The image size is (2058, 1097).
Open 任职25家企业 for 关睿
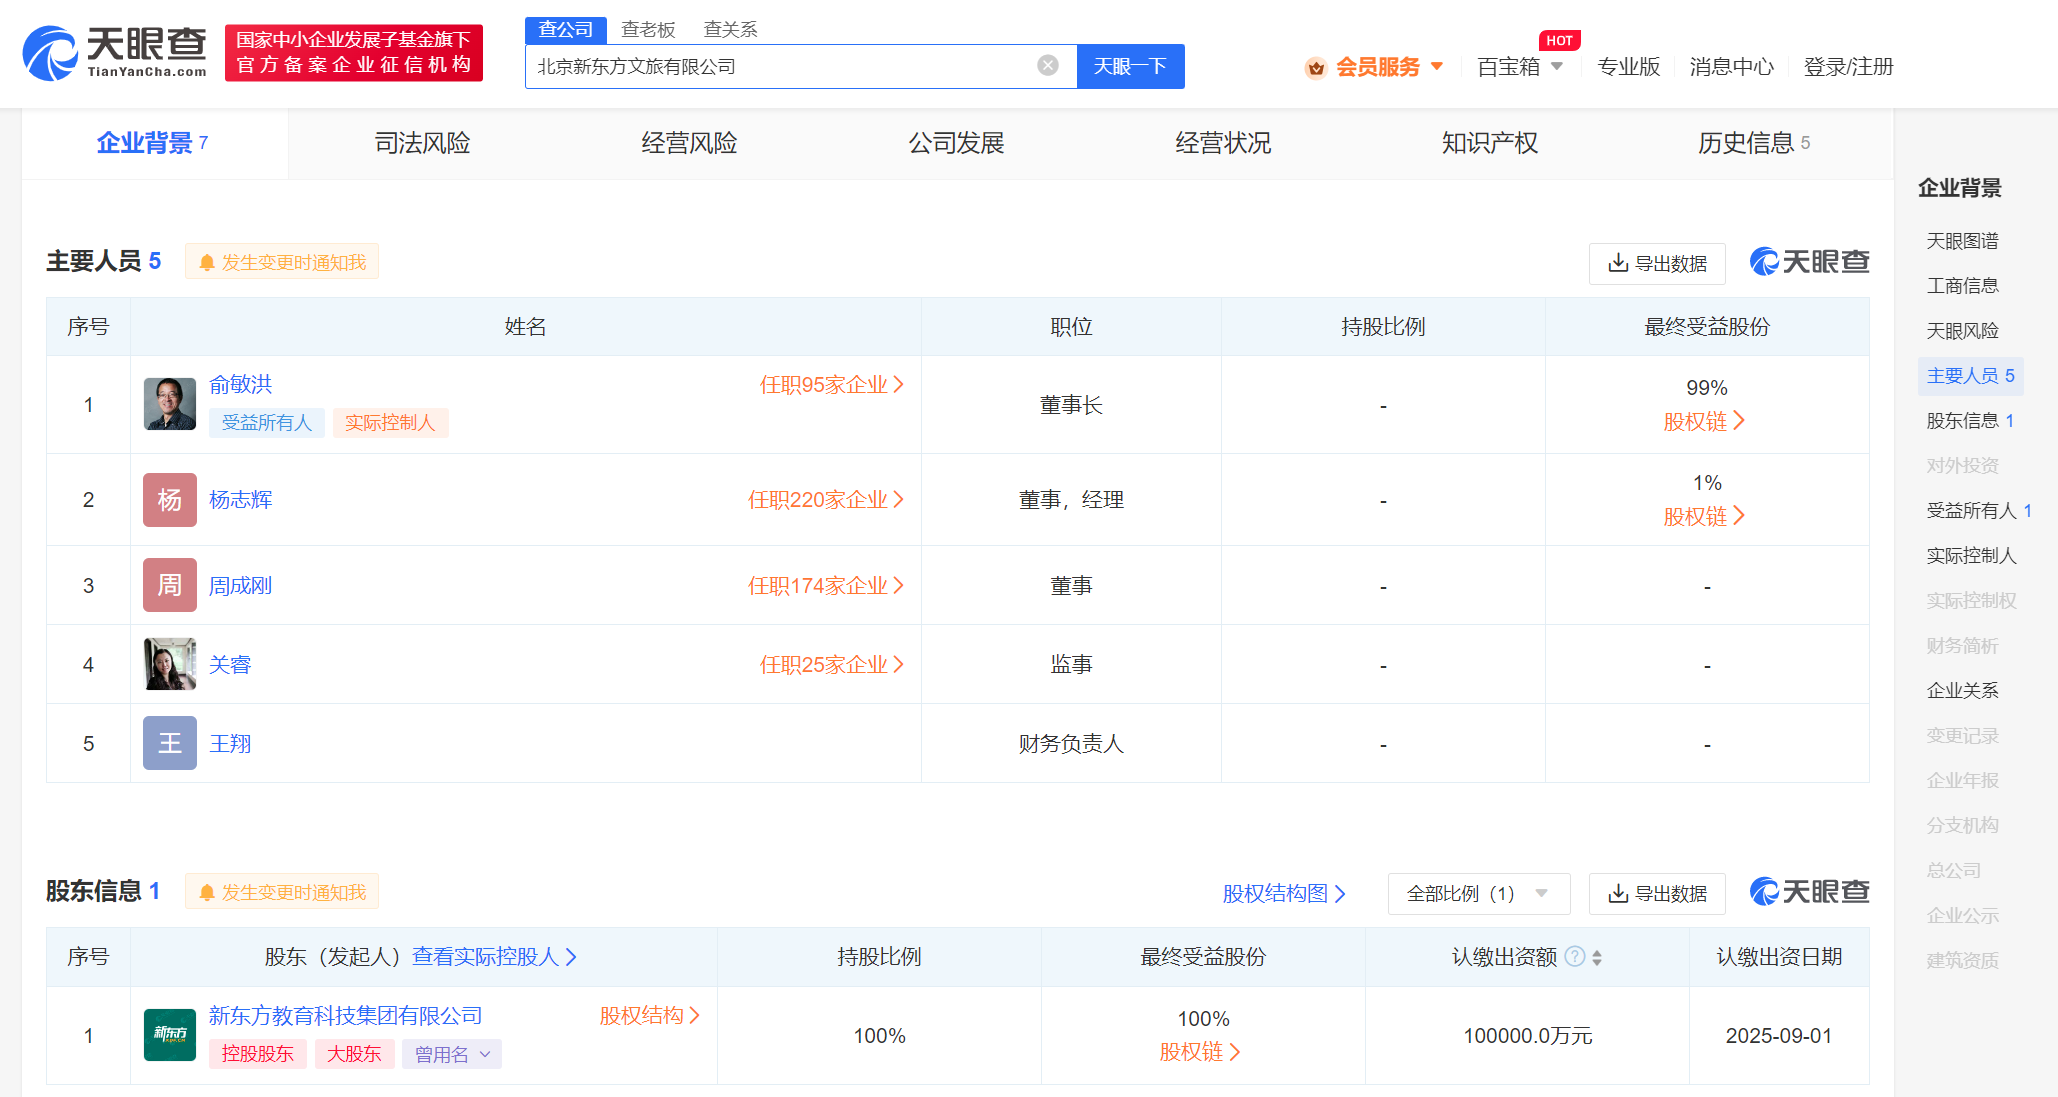(x=832, y=665)
